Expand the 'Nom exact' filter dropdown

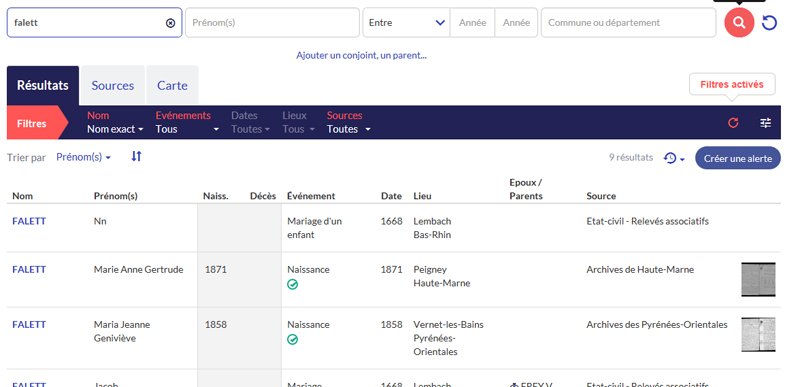point(115,130)
